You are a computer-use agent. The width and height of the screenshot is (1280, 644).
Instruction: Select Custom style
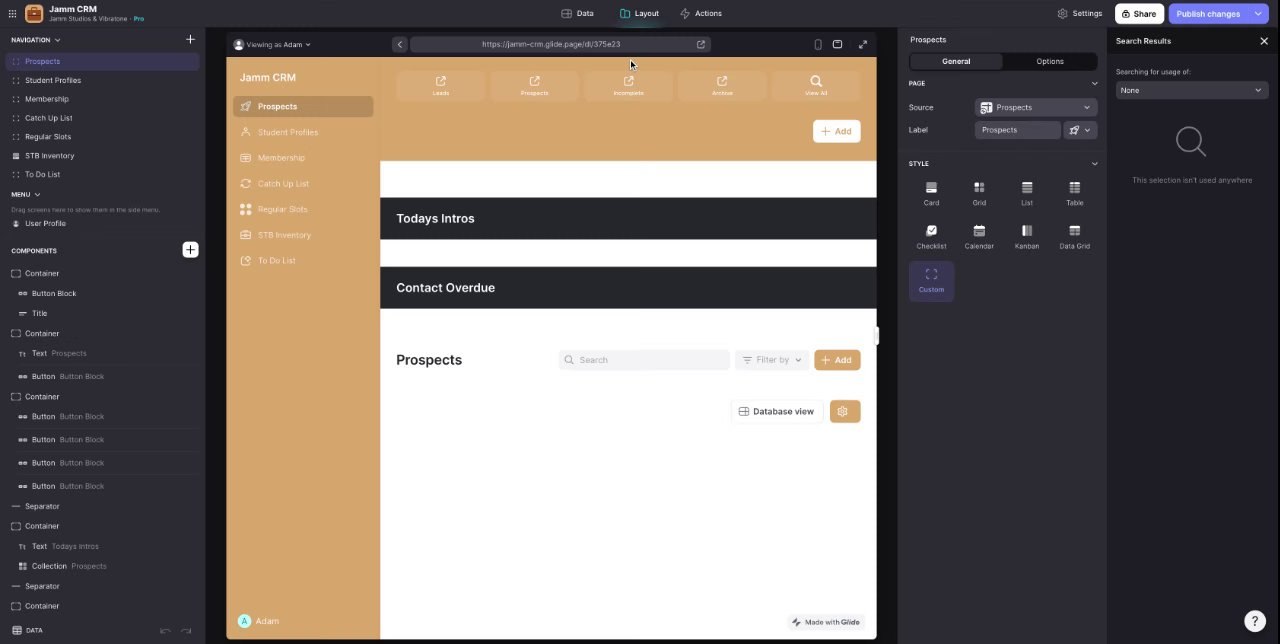[931, 281]
